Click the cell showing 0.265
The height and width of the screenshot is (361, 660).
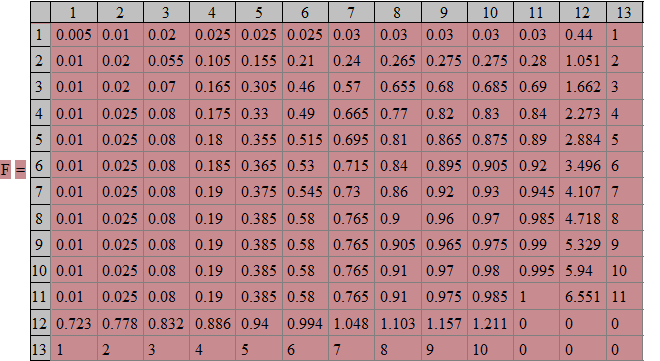coord(398,60)
